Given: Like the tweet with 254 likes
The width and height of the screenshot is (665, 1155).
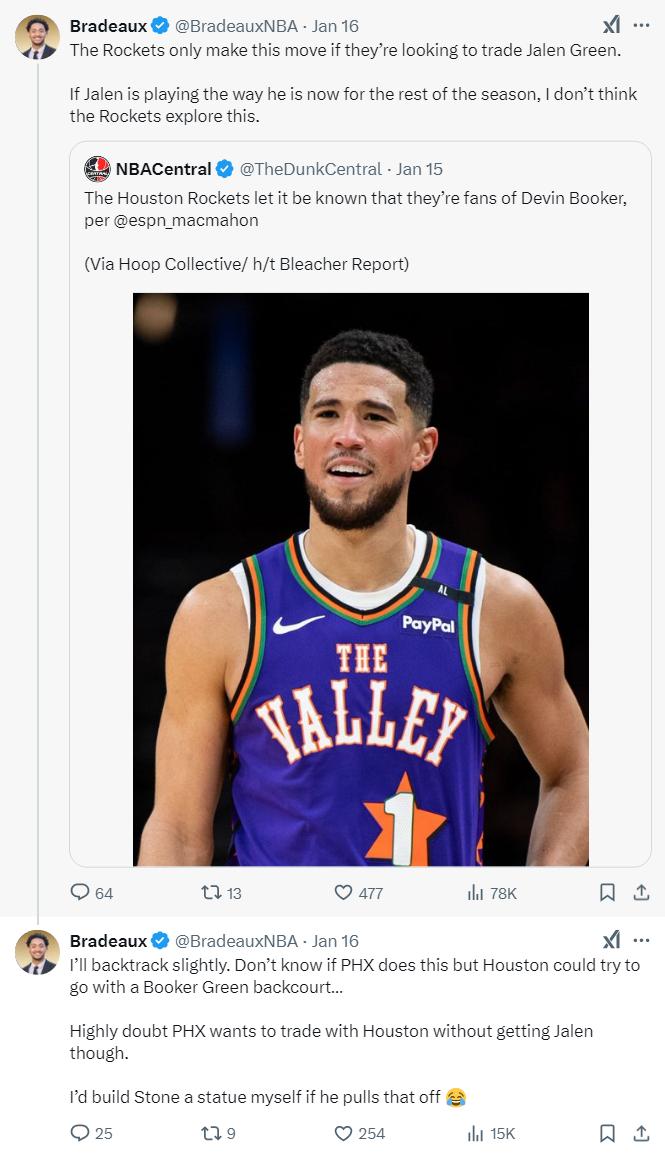Looking at the screenshot, I should point(344,1133).
